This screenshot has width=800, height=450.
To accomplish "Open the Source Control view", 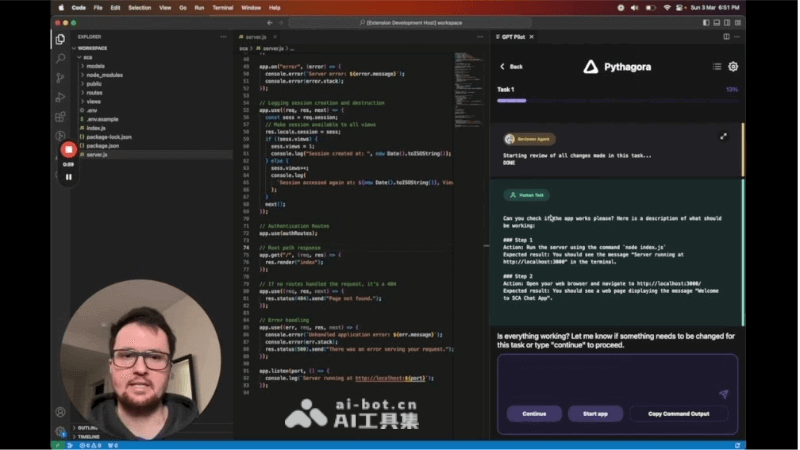I will (61, 79).
